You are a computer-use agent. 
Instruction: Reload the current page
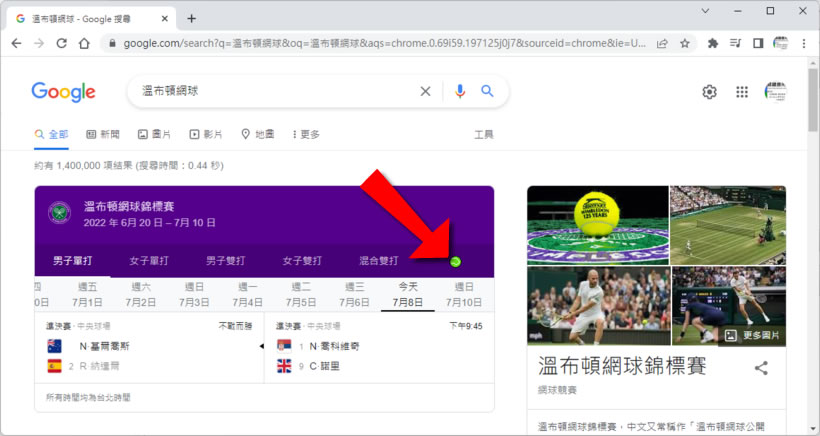[62, 43]
